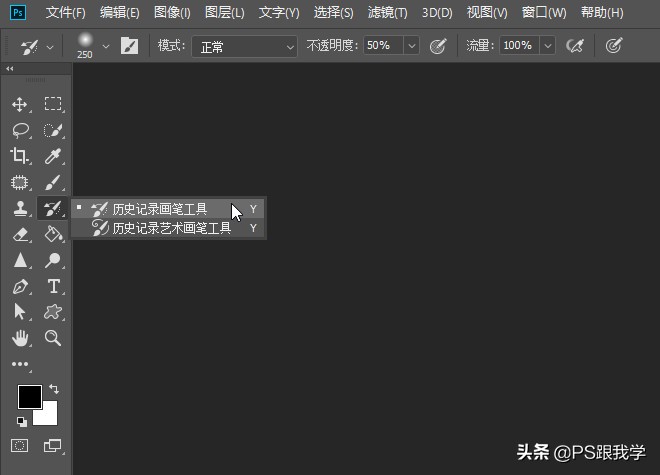
Task: Open 编辑(E) menu
Action: coord(120,13)
